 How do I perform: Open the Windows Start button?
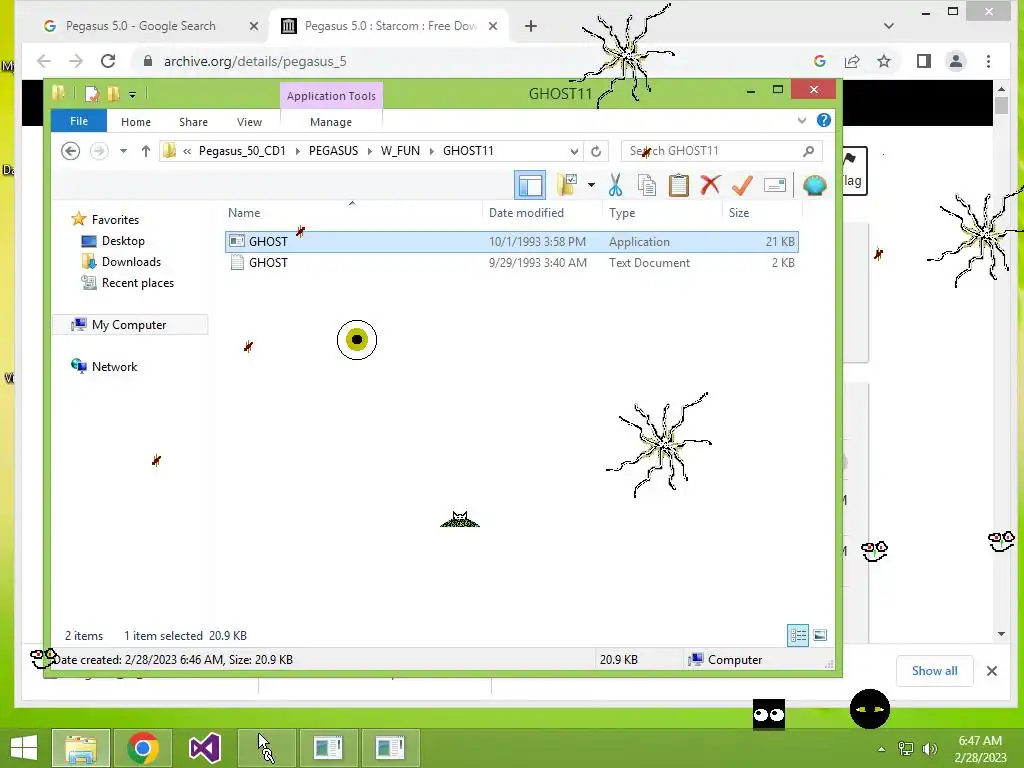click(24, 748)
